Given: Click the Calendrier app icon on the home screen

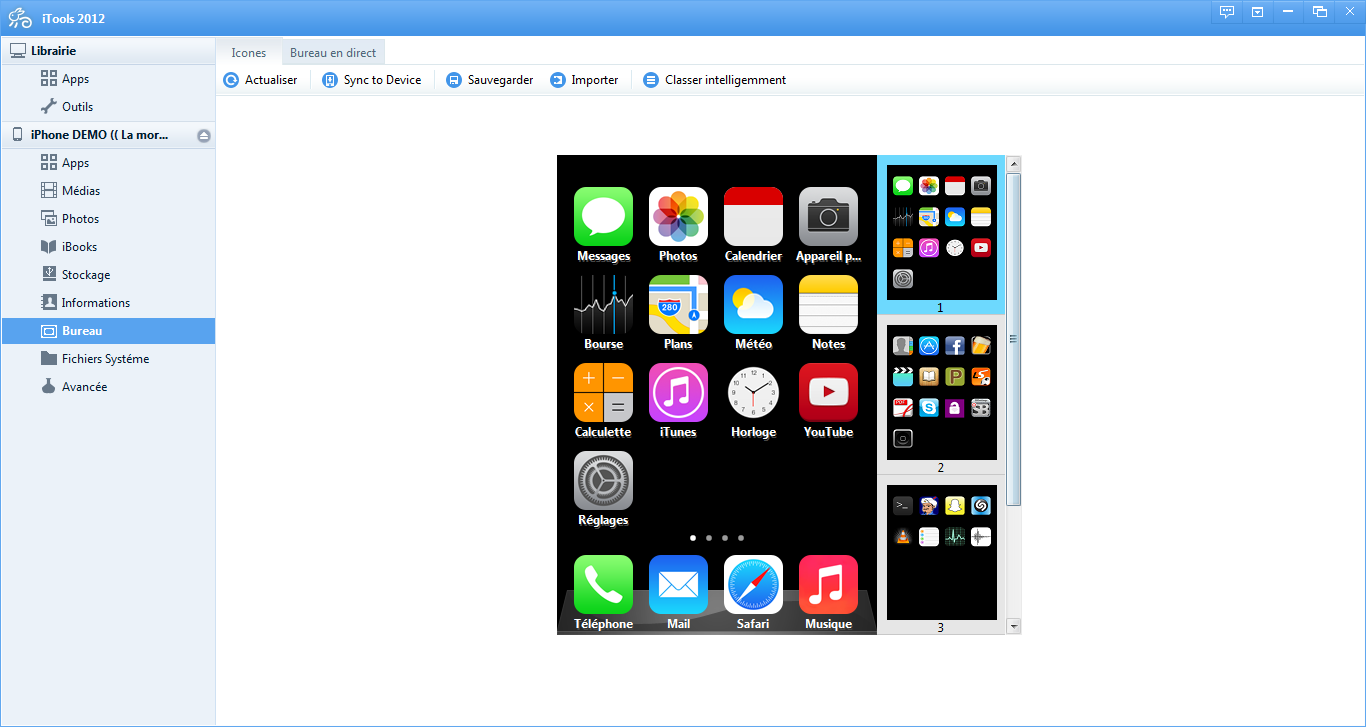Looking at the screenshot, I should 753,216.
